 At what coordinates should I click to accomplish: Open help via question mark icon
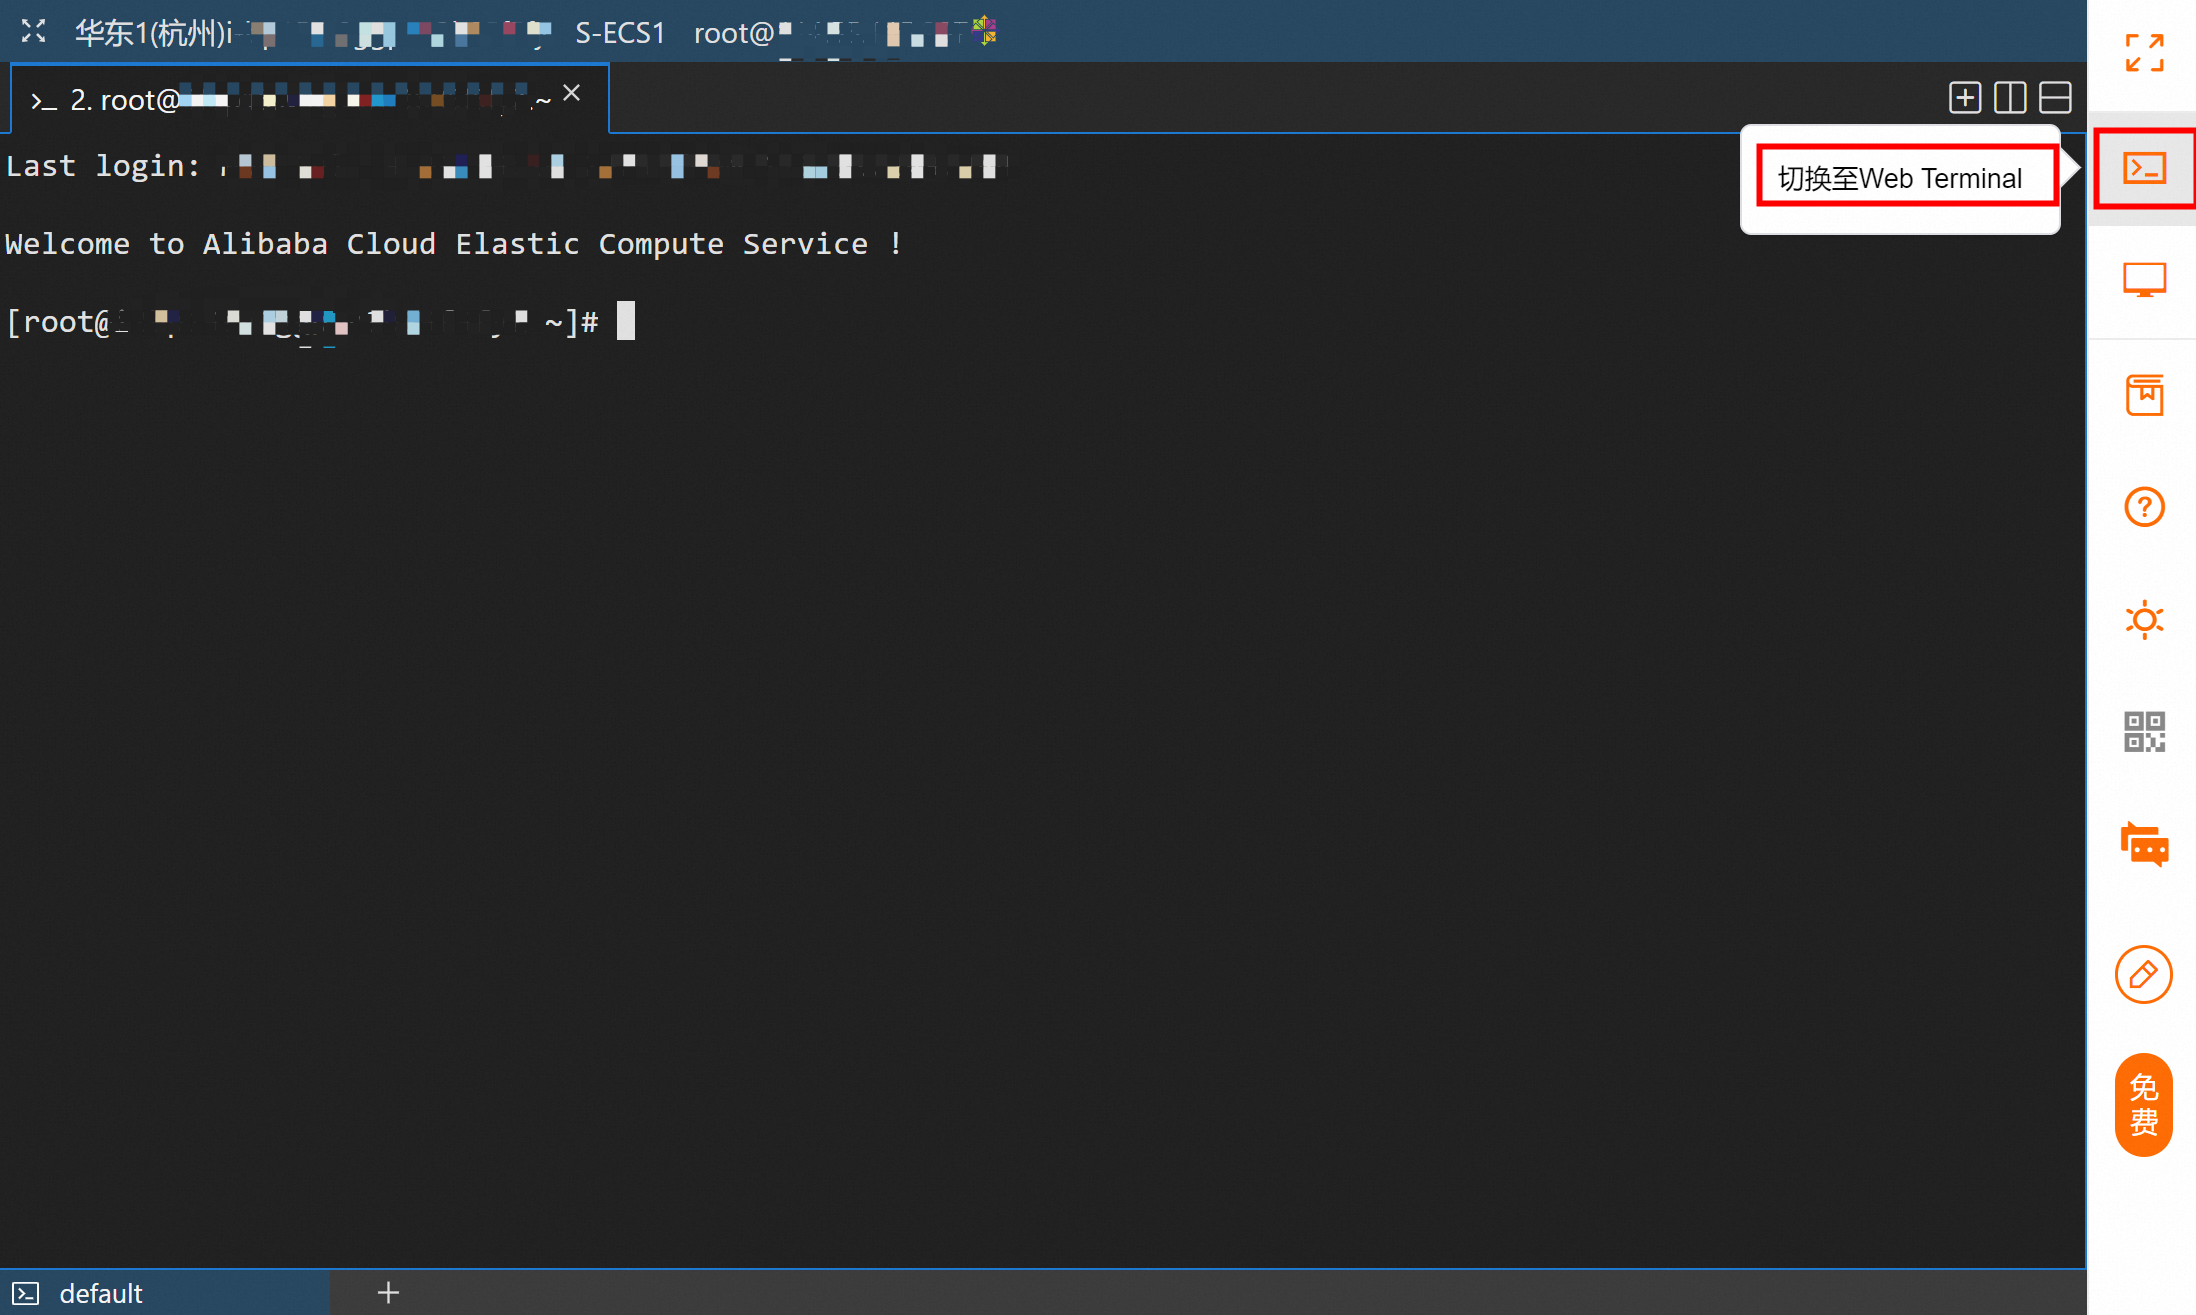click(2144, 507)
